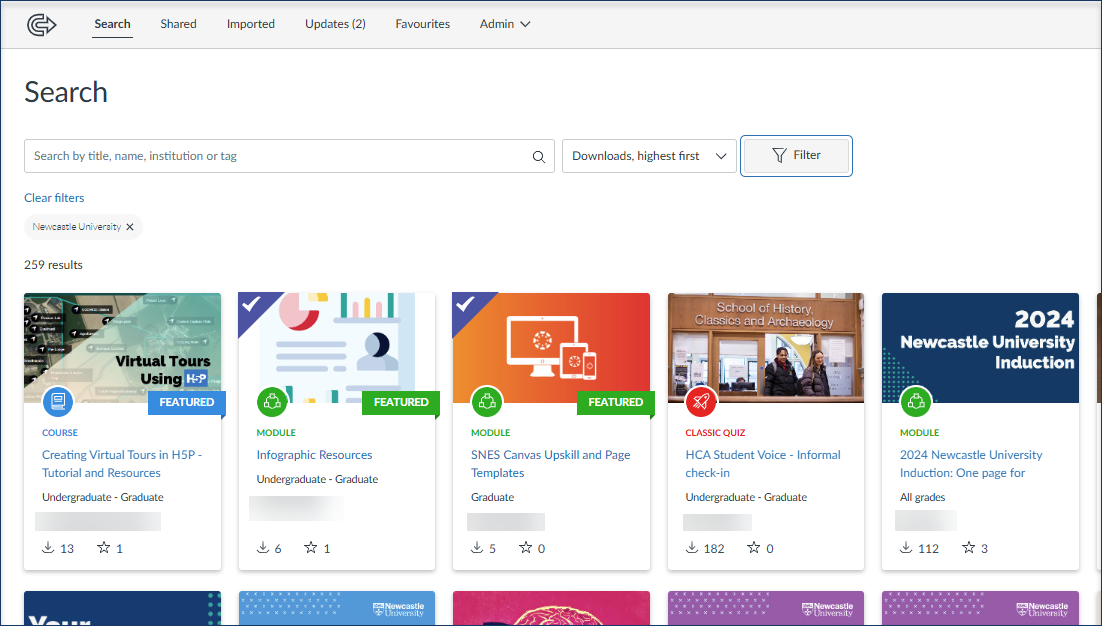
Task: Click the Graduate grade text on SNES card
Action: pyautogui.click(x=492, y=497)
